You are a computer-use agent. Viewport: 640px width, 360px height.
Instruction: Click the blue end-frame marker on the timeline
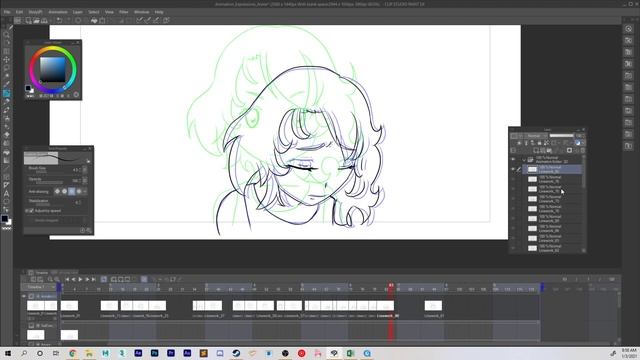[542, 287]
